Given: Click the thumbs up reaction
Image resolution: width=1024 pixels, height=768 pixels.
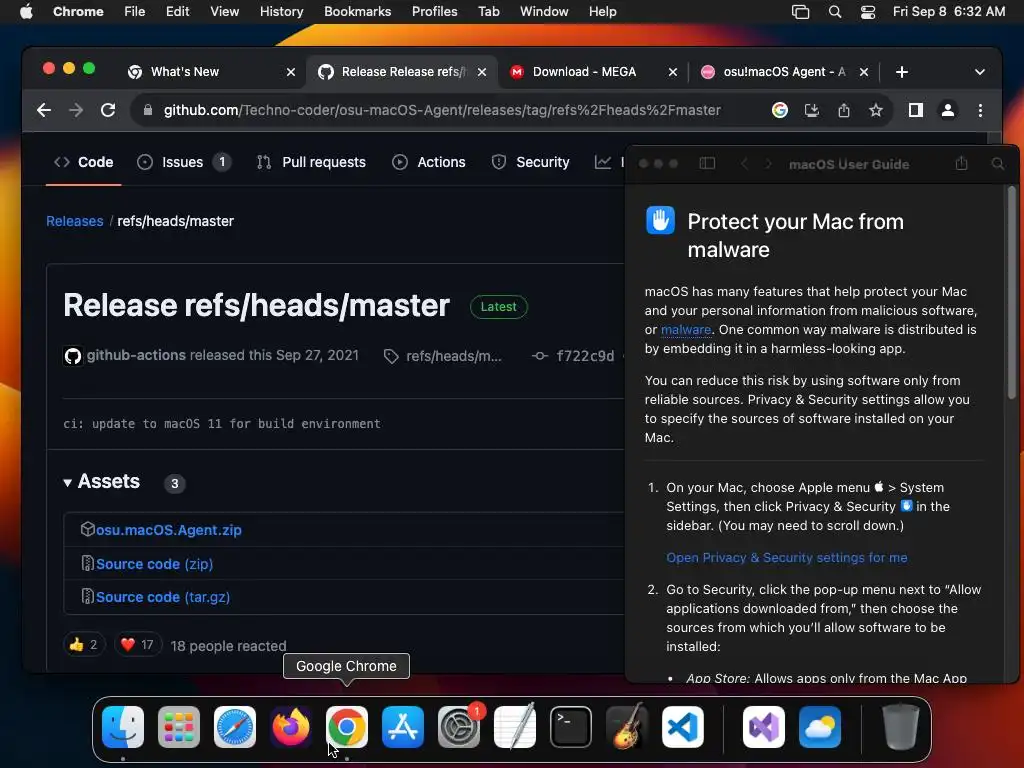Looking at the screenshot, I should pyautogui.click(x=84, y=645).
